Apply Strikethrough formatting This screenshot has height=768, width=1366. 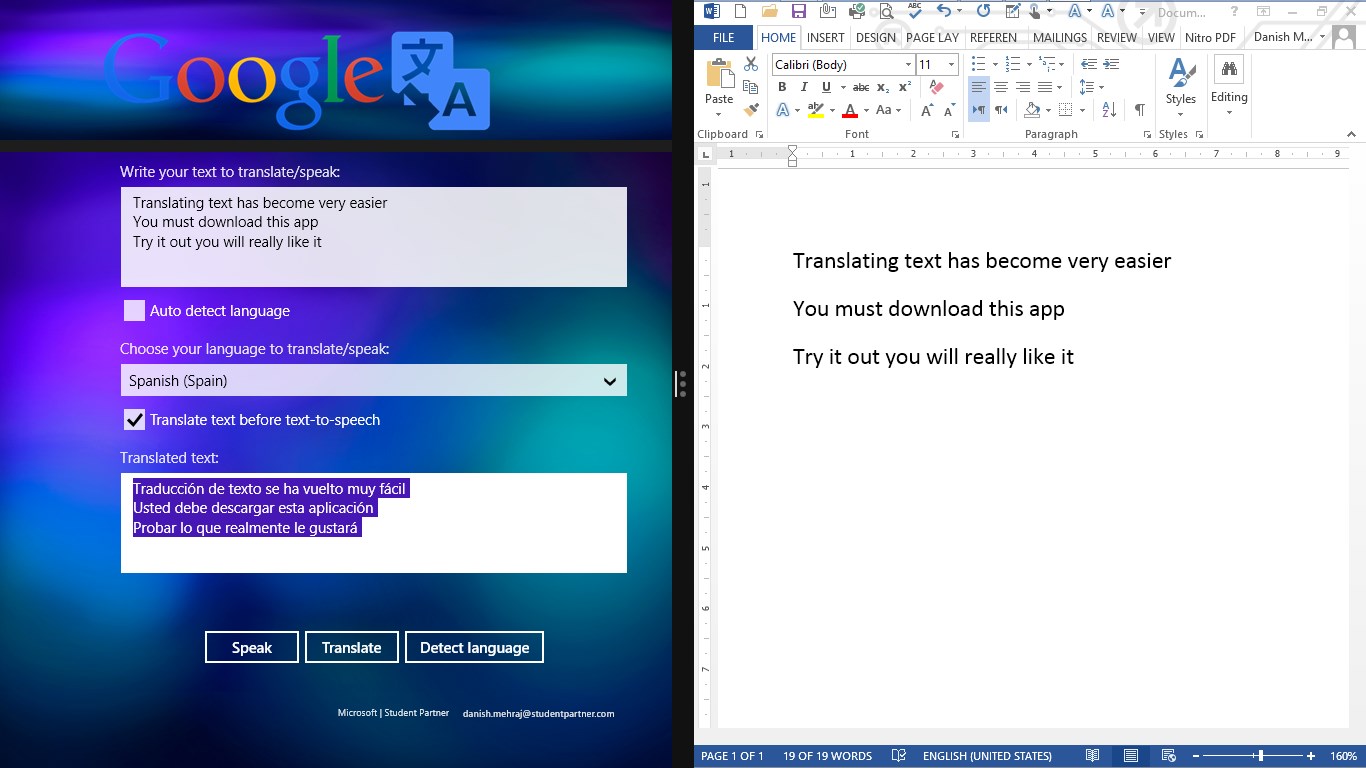coord(860,87)
